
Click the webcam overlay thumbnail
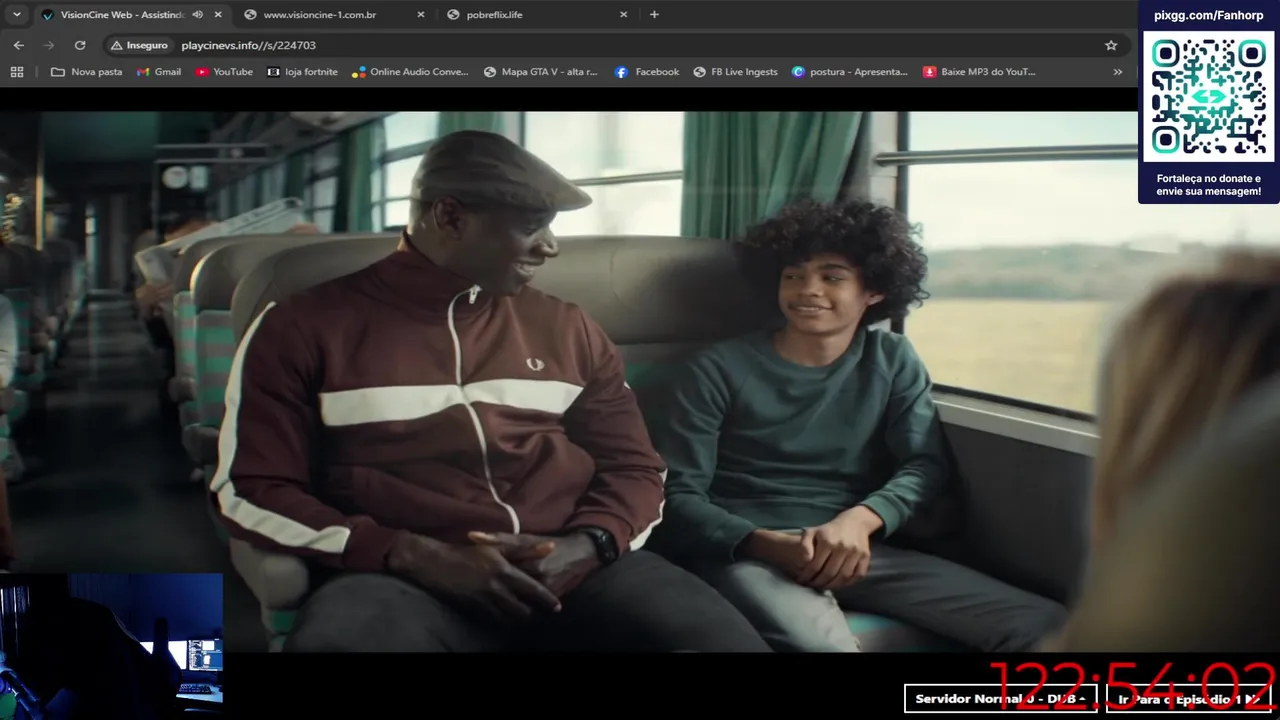[111, 646]
